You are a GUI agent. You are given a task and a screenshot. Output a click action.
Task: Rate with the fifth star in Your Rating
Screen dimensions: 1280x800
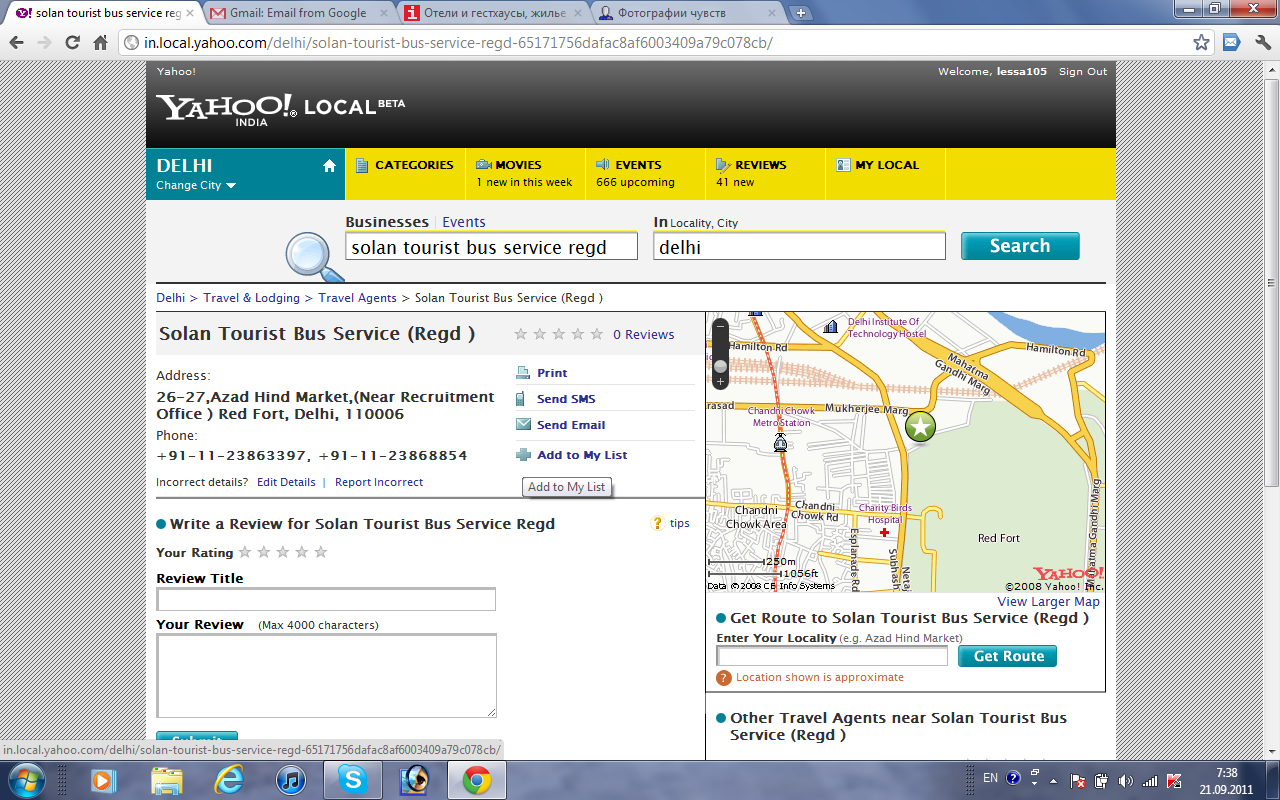tap(321, 552)
